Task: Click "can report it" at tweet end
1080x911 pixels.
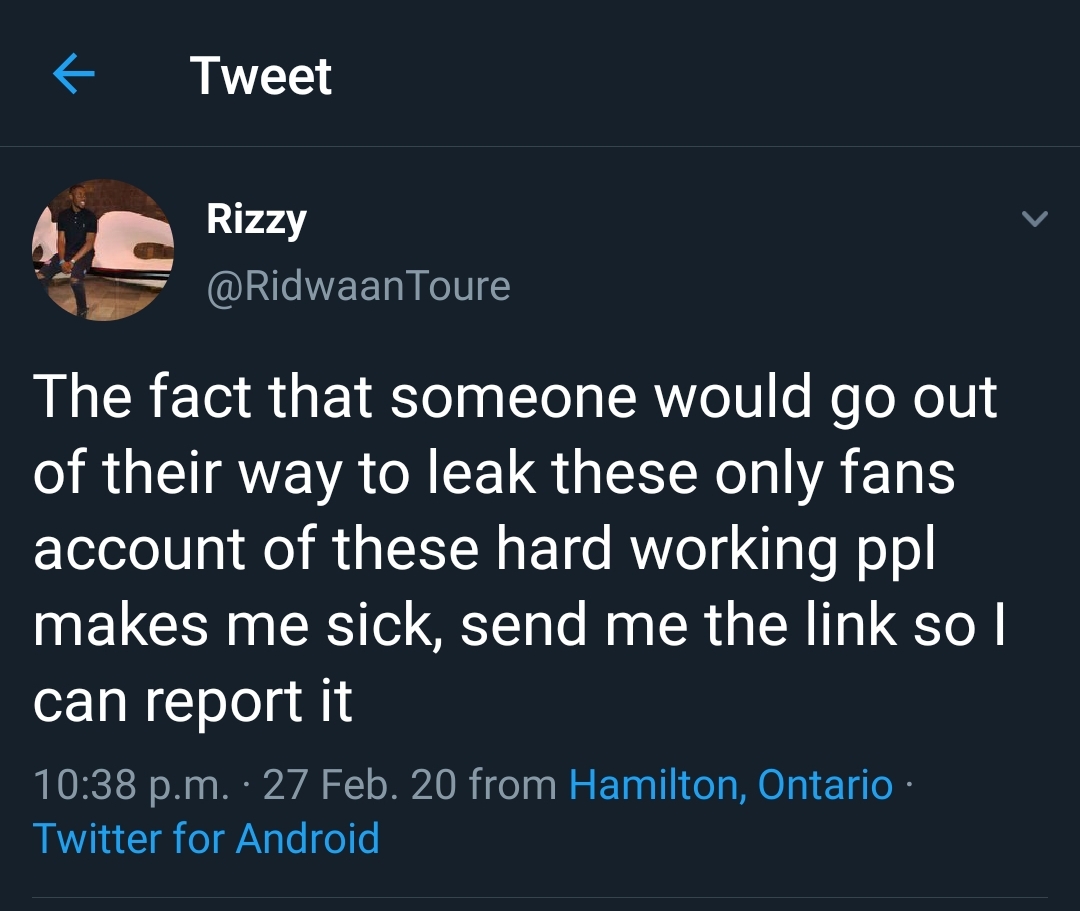Action: click(192, 702)
